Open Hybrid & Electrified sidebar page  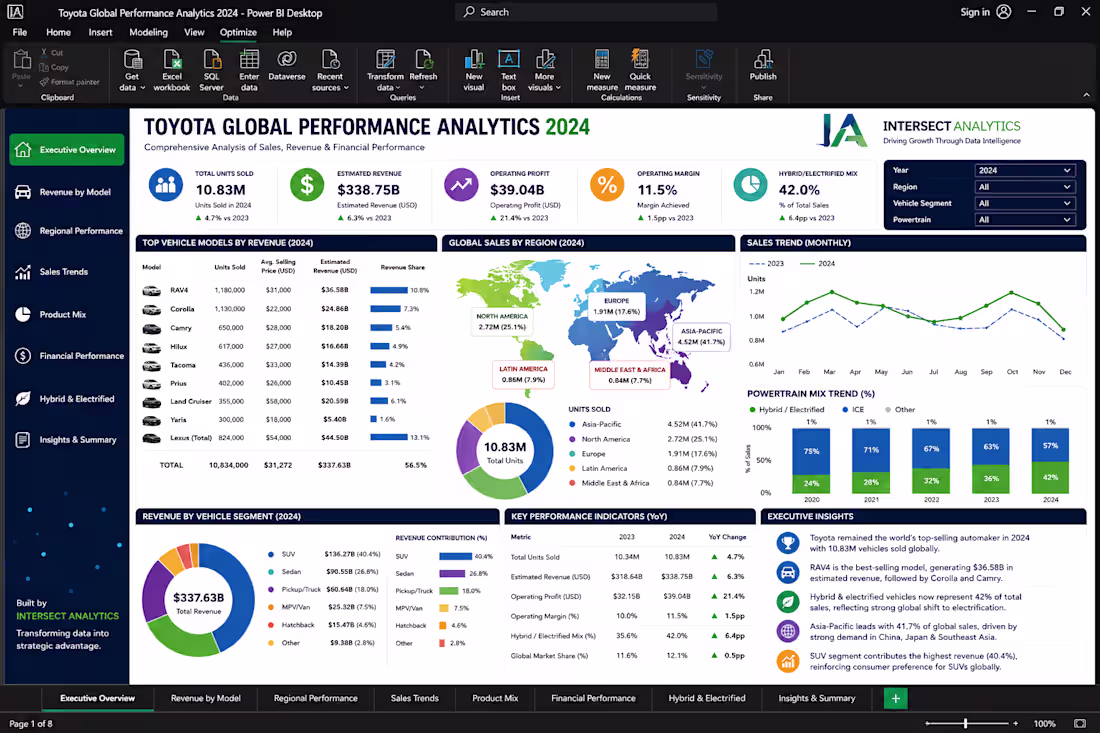pyautogui.click(x=67, y=399)
